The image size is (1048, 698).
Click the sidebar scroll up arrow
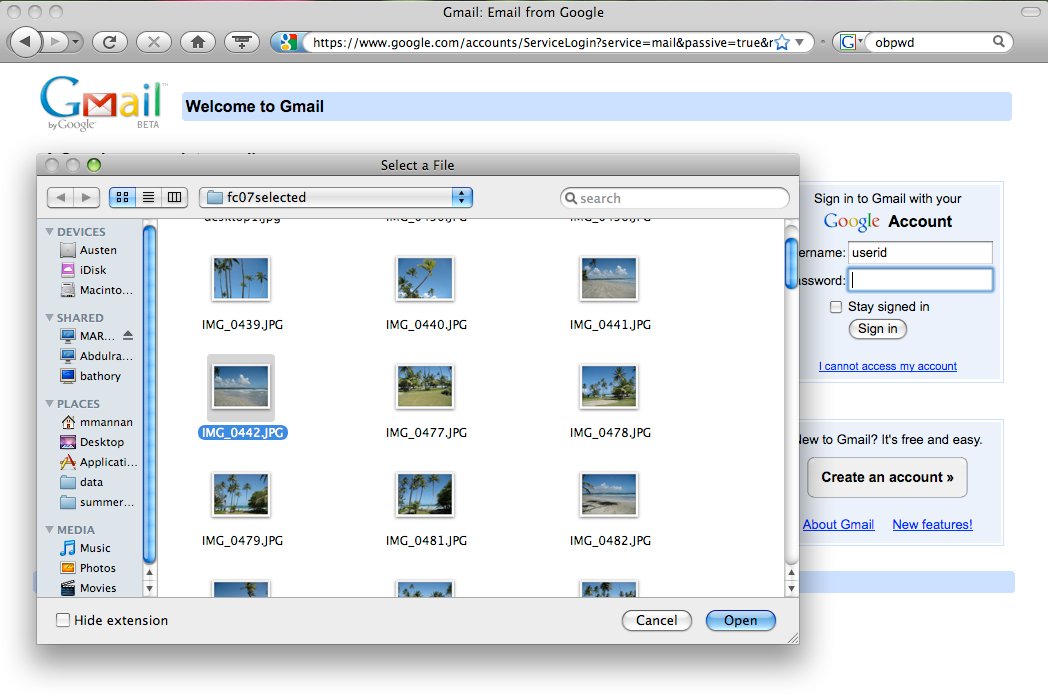tap(150, 573)
